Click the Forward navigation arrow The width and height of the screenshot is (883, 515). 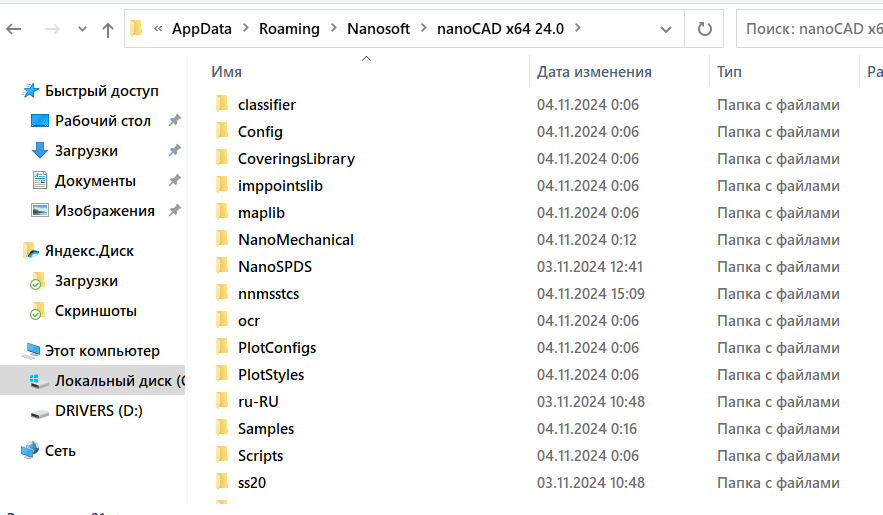click(52, 29)
